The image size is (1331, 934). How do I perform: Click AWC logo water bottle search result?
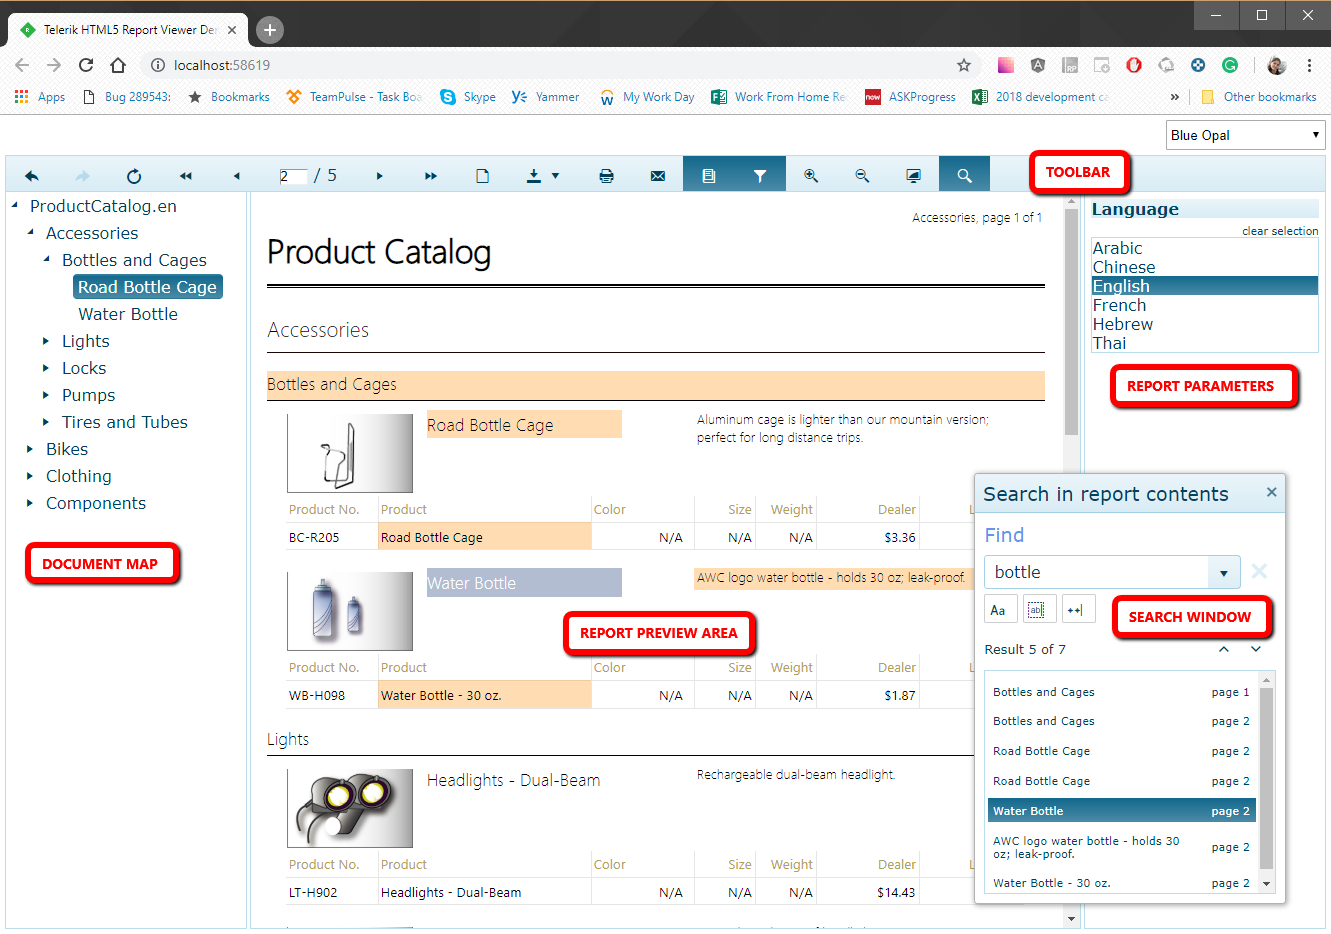click(x=1086, y=847)
